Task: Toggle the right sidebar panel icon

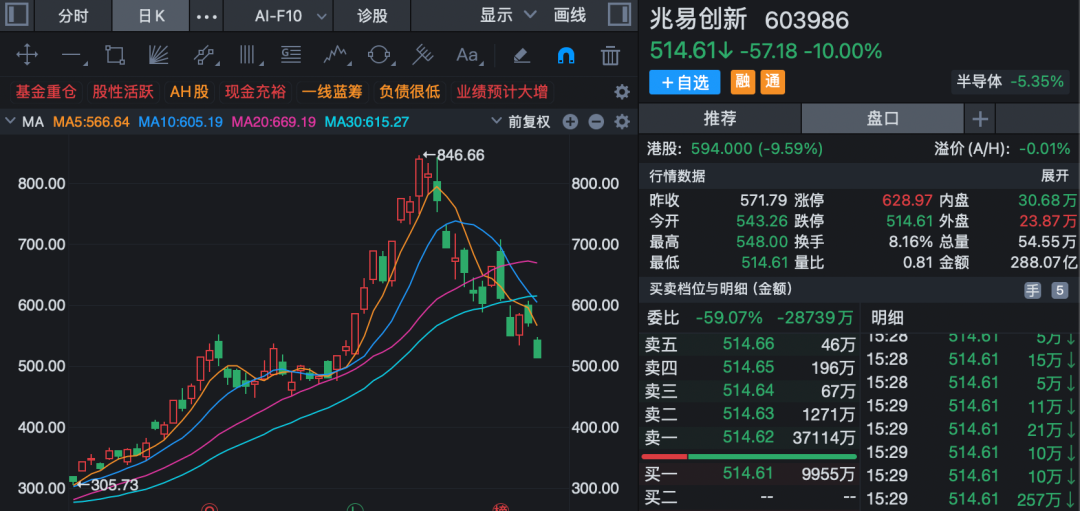Action: coord(620,14)
